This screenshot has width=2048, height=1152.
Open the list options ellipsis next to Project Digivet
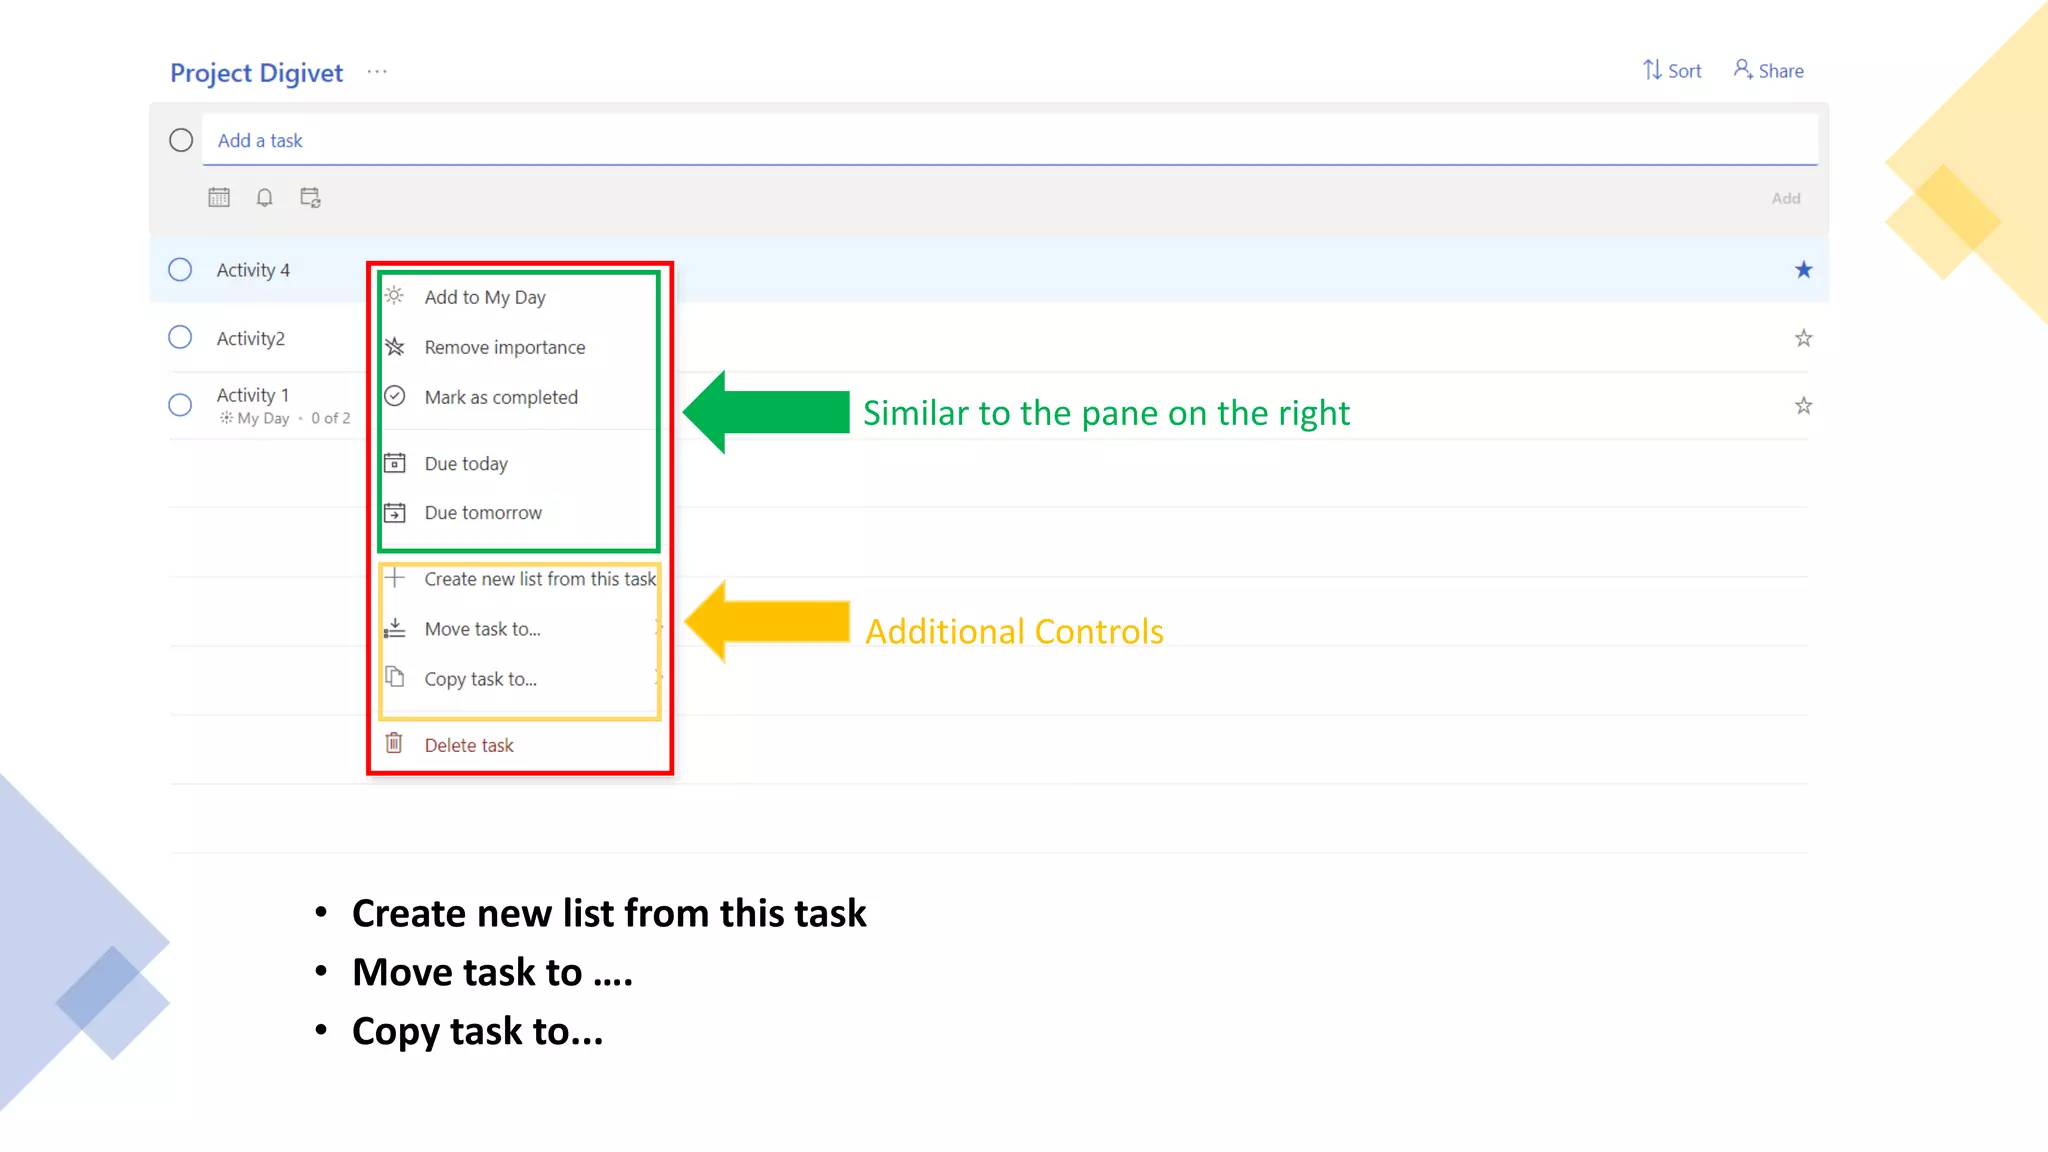coord(377,72)
